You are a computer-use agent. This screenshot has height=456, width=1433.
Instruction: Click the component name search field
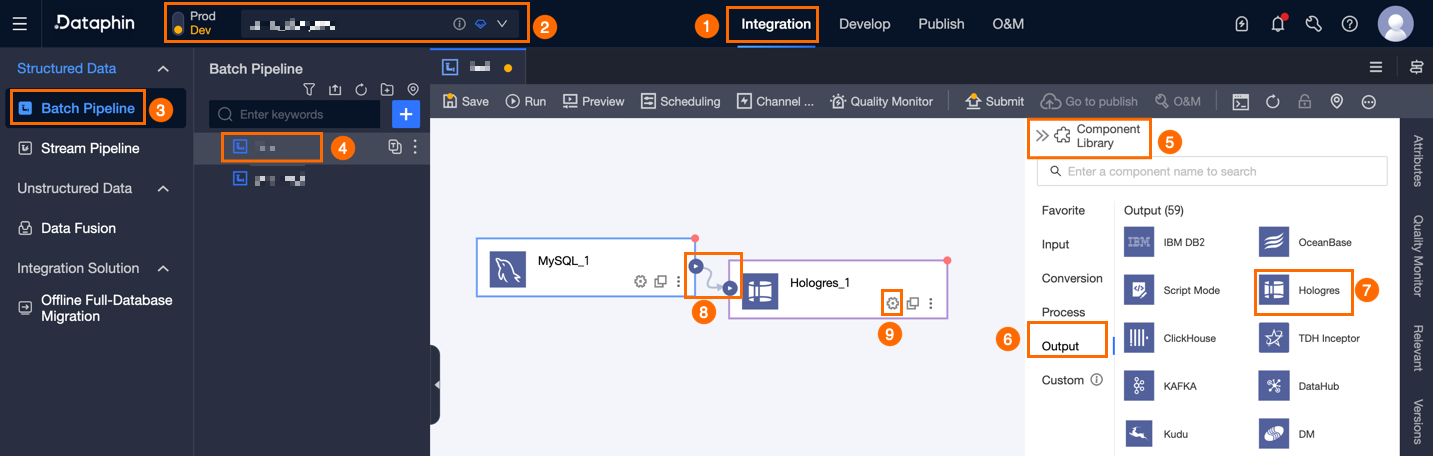pos(1212,171)
